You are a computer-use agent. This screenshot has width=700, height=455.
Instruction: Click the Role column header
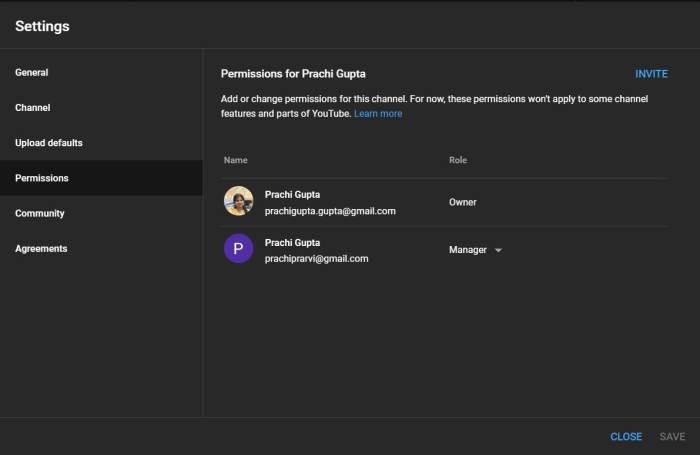pyautogui.click(x=458, y=160)
